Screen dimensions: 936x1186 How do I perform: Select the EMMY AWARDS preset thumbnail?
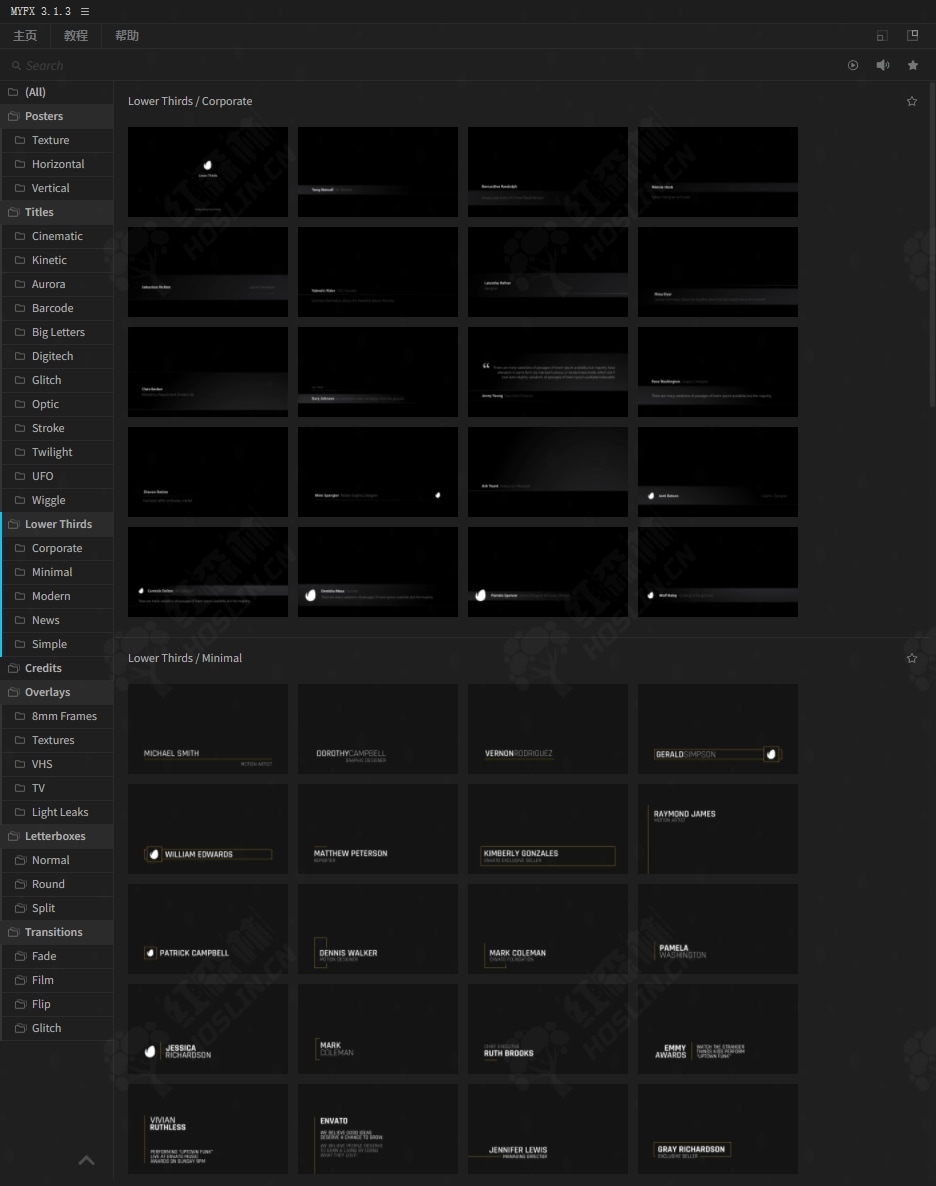718,1029
